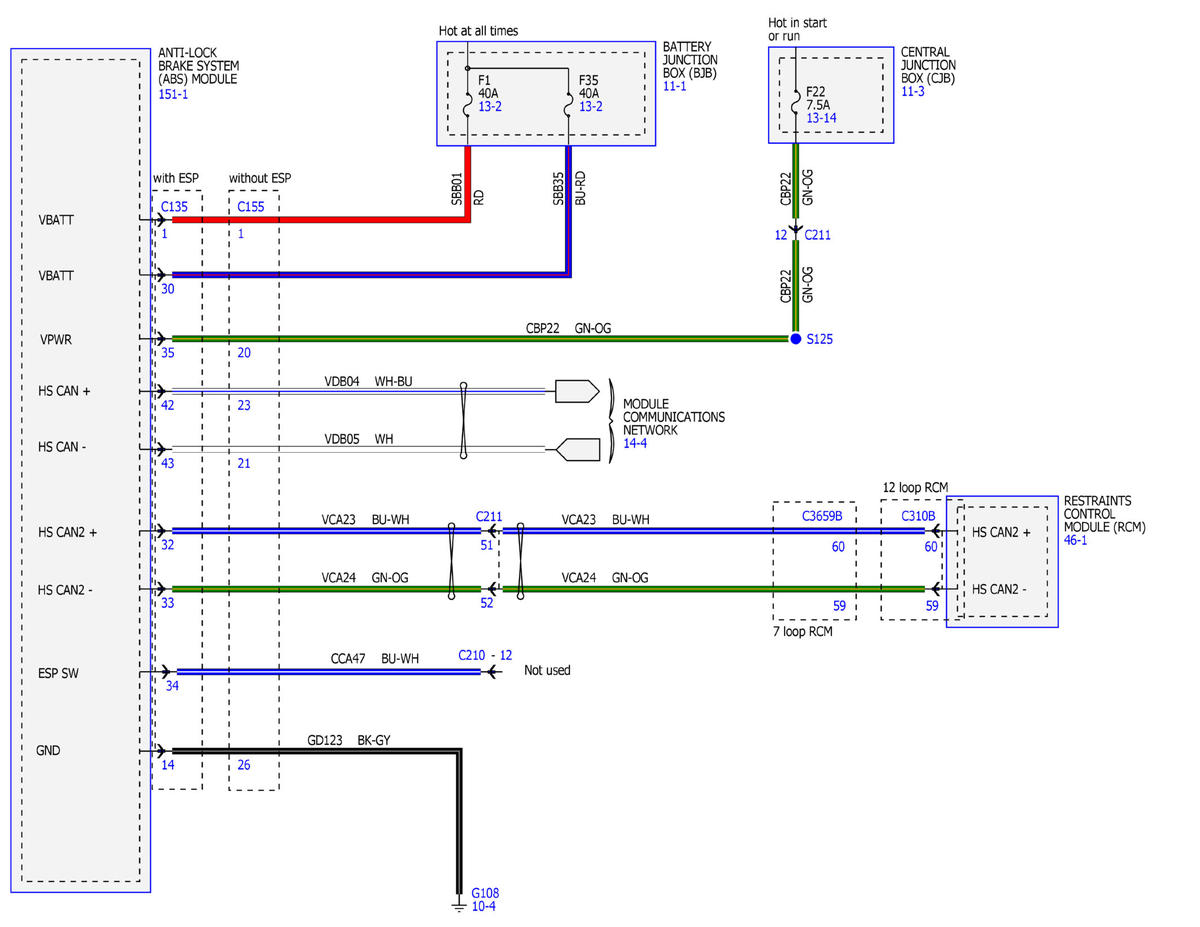
Task: Follow the 11-1 link for Battery Junction Box
Action: tap(675, 87)
